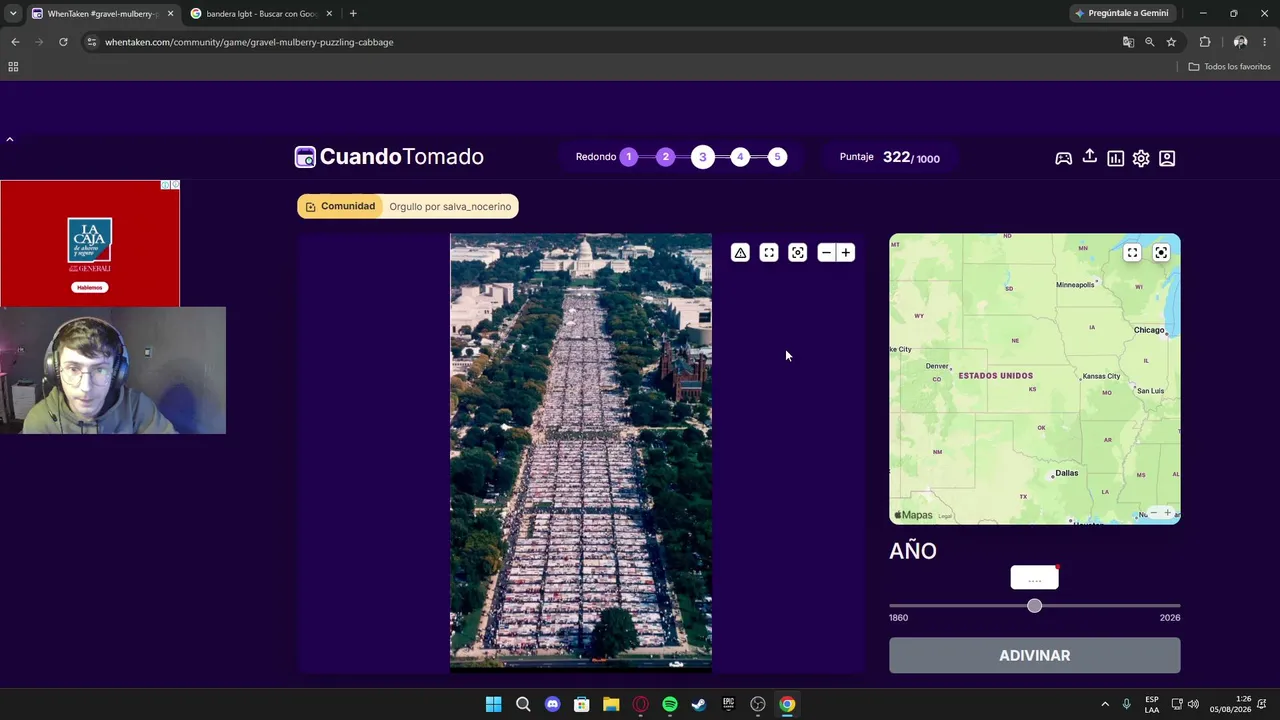Switch the ESP LAA keyboard language
Screen dimensions: 1280x720
click(x=1152, y=704)
